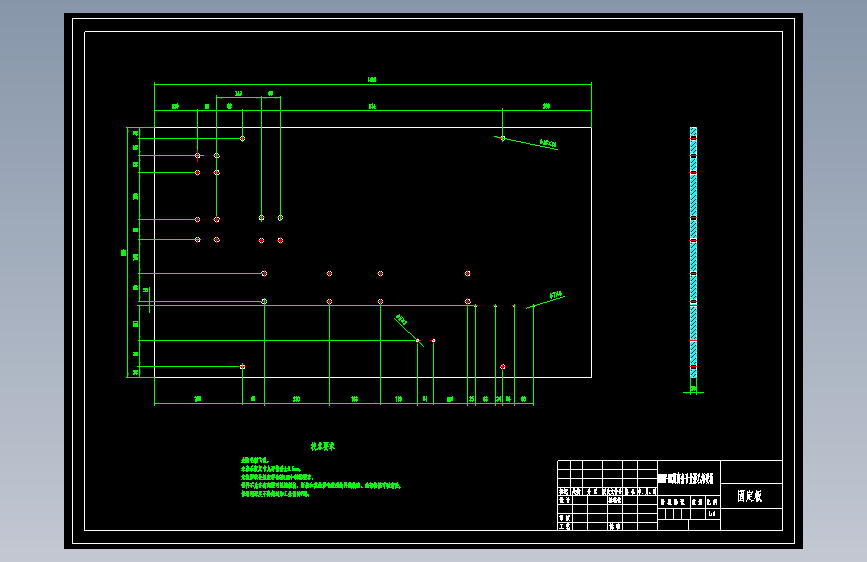This screenshot has height=562, width=867.
Task: Click the 固定板 title block label
Action: click(x=750, y=496)
